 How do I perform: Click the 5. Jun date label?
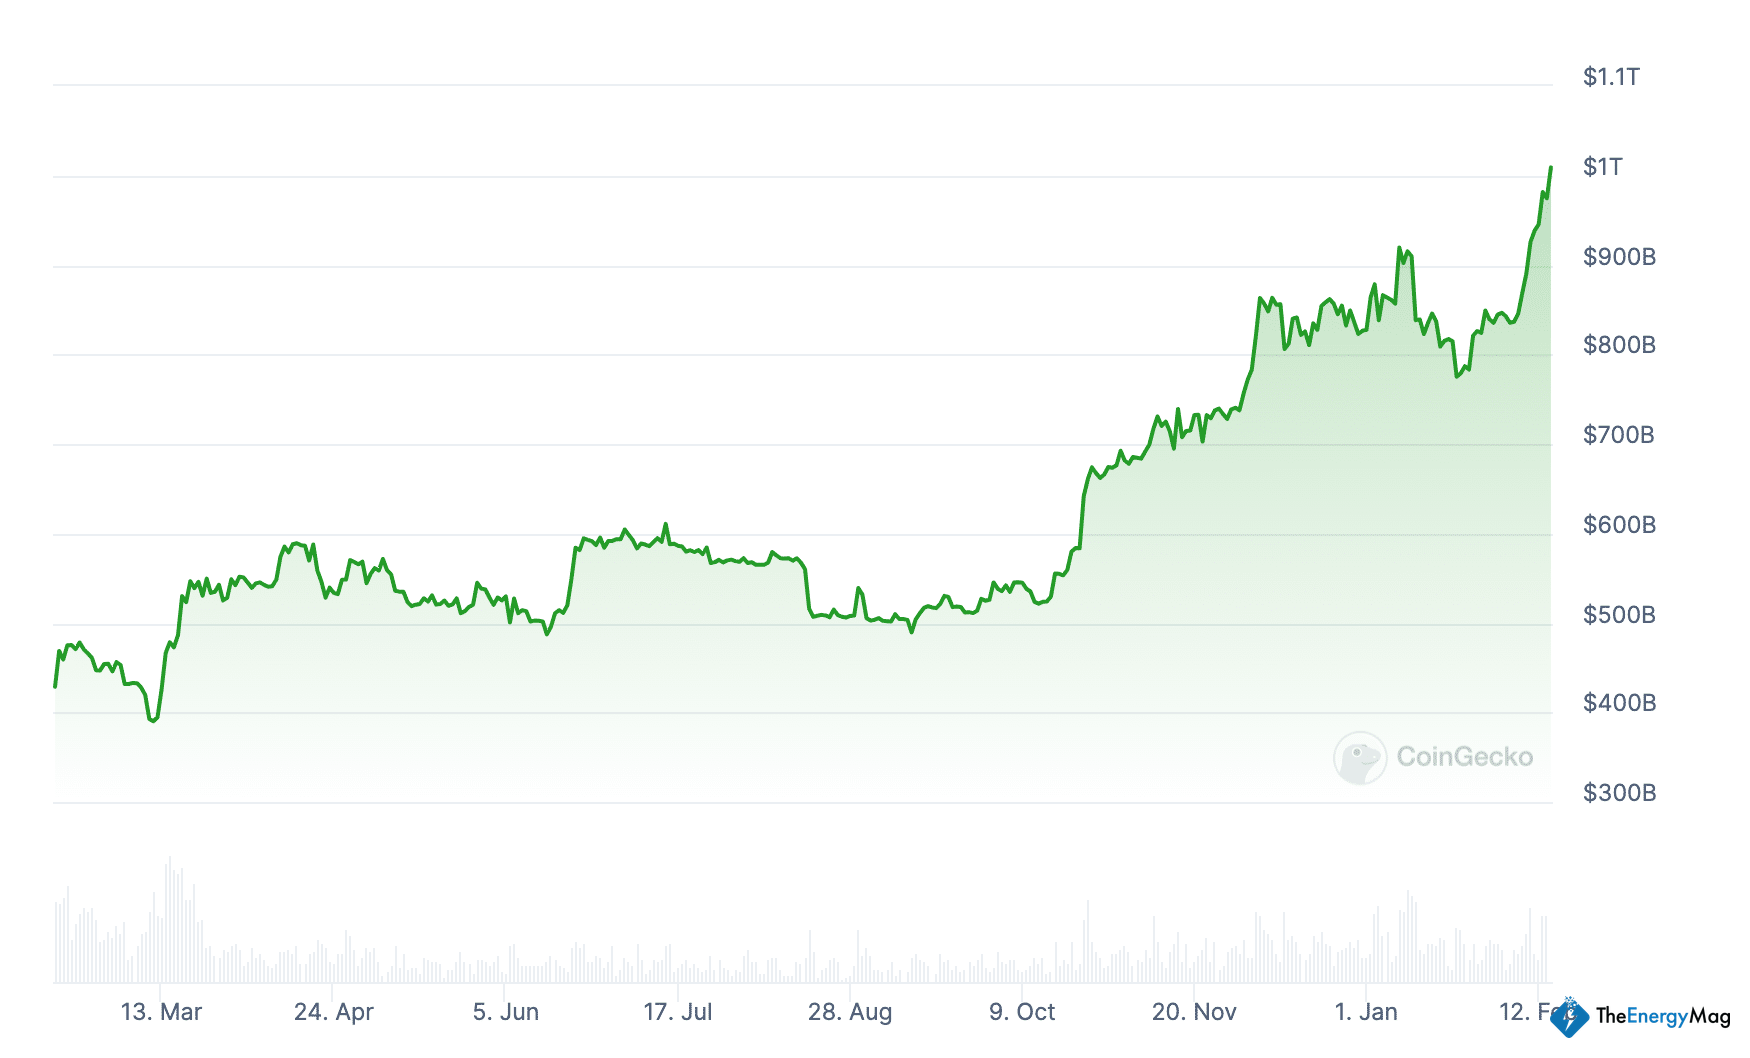pos(505,1012)
